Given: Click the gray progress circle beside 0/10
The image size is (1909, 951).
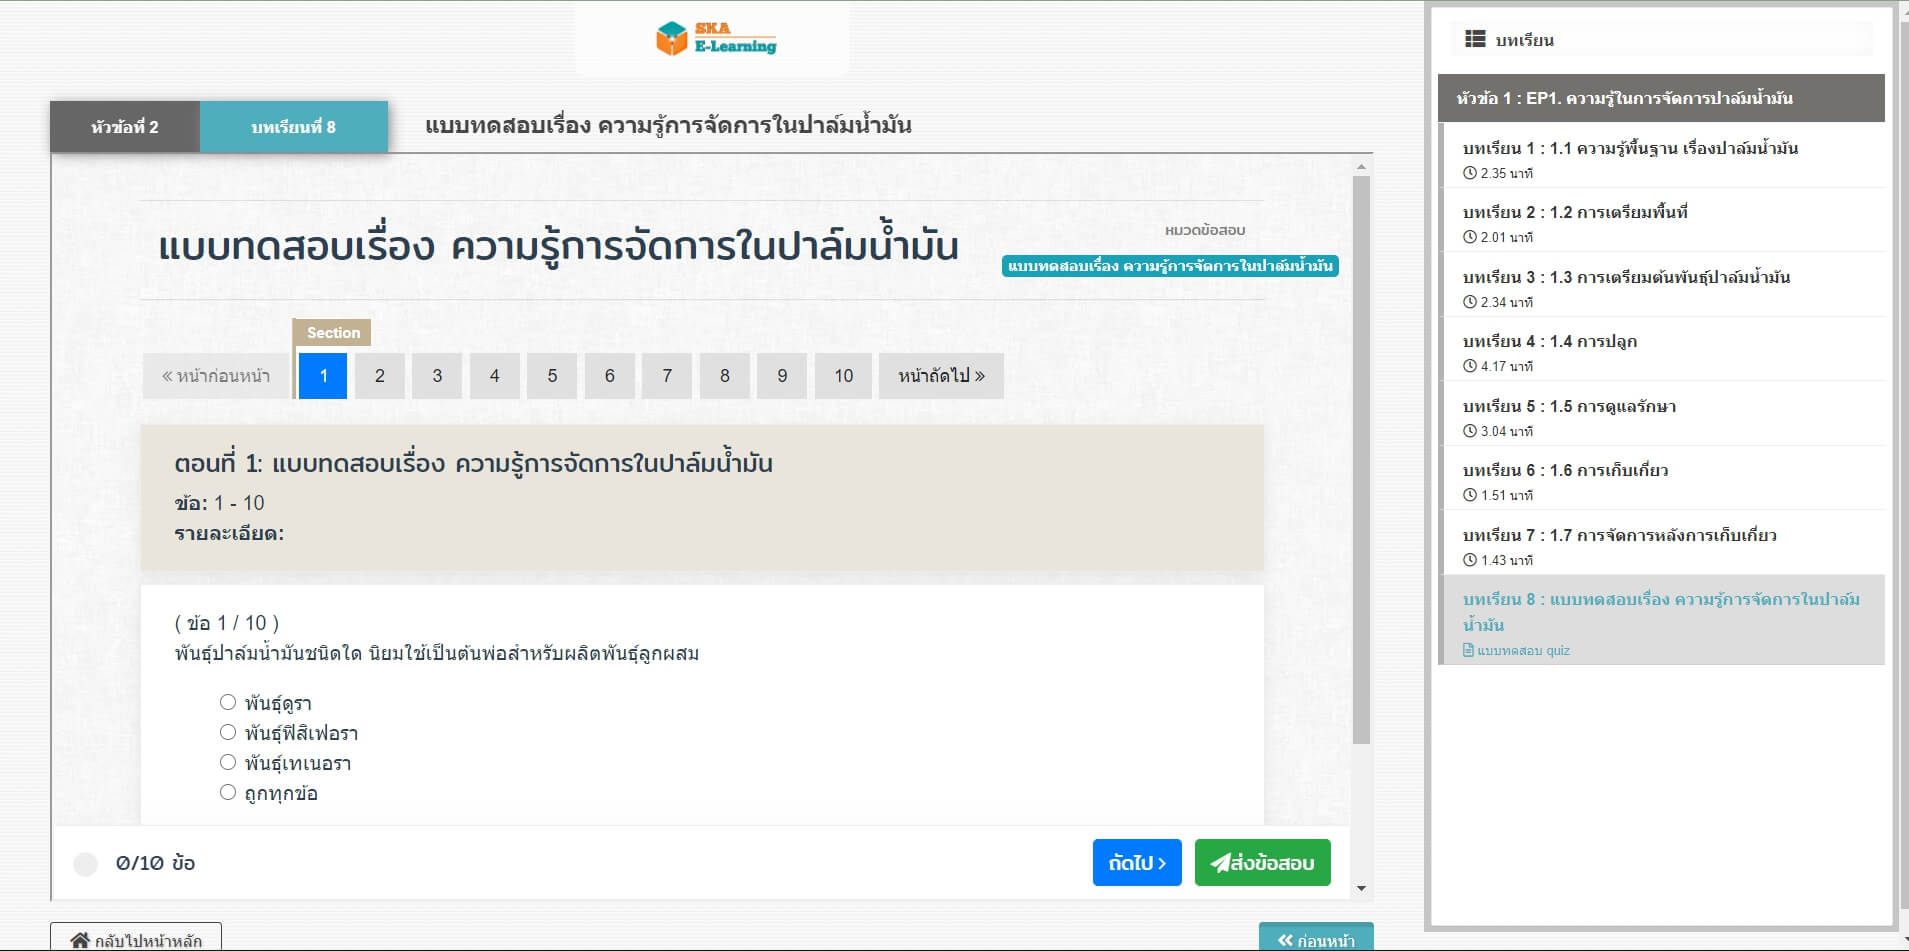Looking at the screenshot, I should pyautogui.click(x=86, y=864).
